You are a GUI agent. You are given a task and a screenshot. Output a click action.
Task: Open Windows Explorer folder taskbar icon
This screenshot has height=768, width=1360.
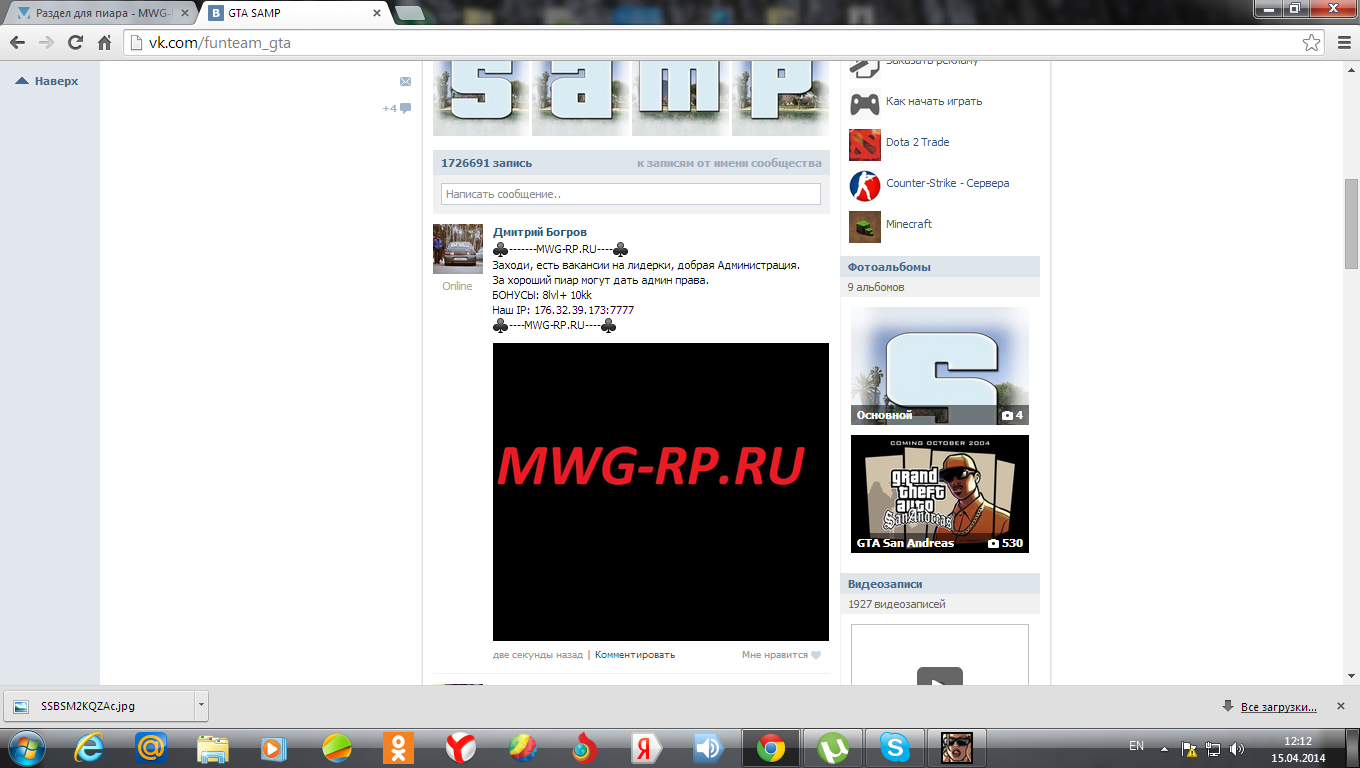[x=213, y=748]
